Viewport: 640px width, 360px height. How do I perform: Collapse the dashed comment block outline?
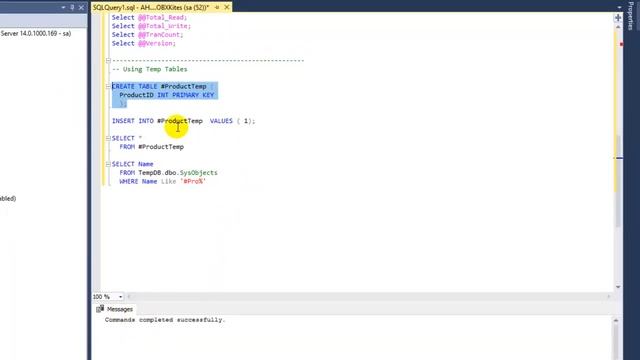108,60
